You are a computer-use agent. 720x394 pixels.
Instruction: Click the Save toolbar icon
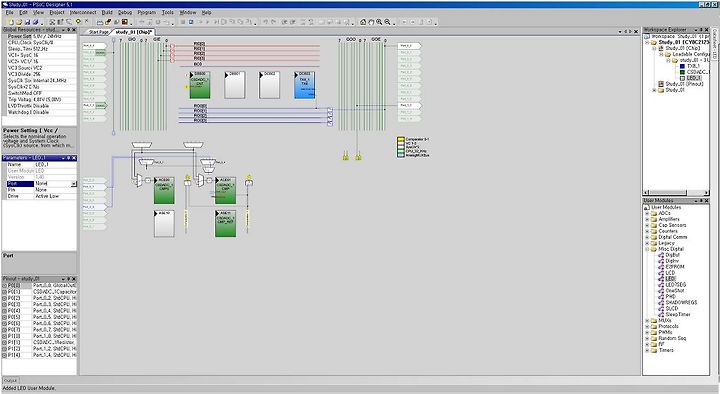click(27, 22)
